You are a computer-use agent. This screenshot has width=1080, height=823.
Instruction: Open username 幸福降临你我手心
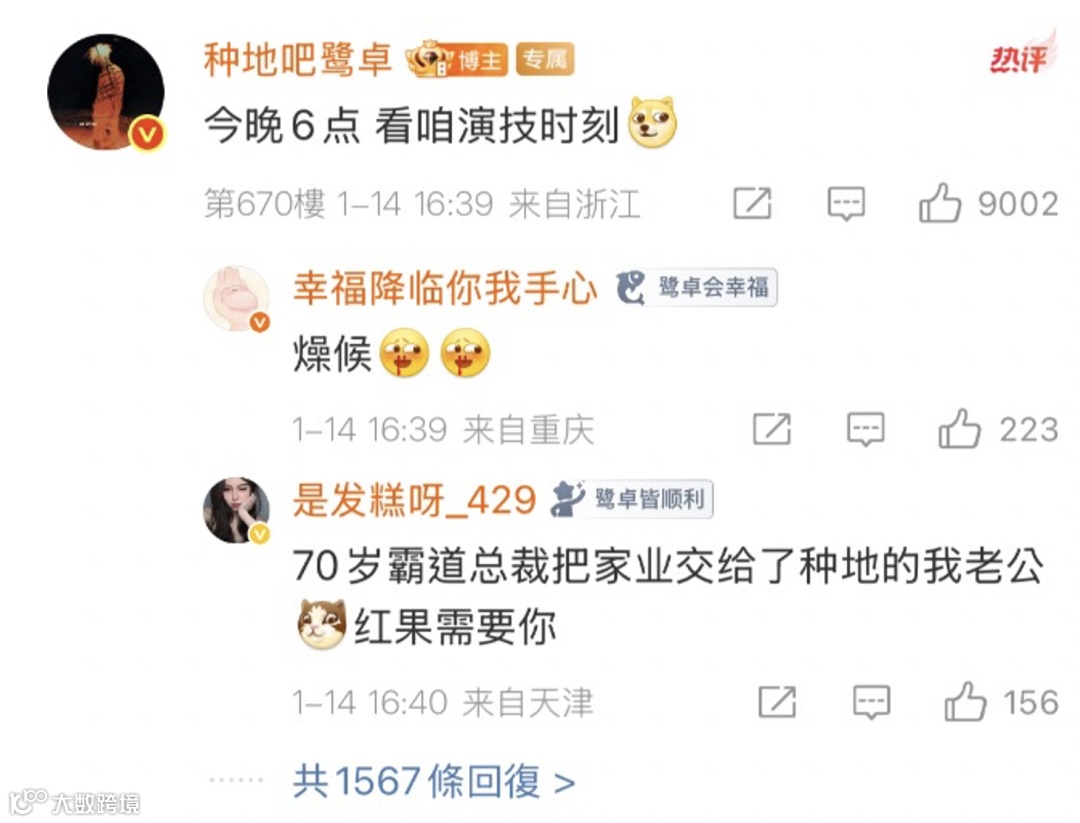[445, 287]
